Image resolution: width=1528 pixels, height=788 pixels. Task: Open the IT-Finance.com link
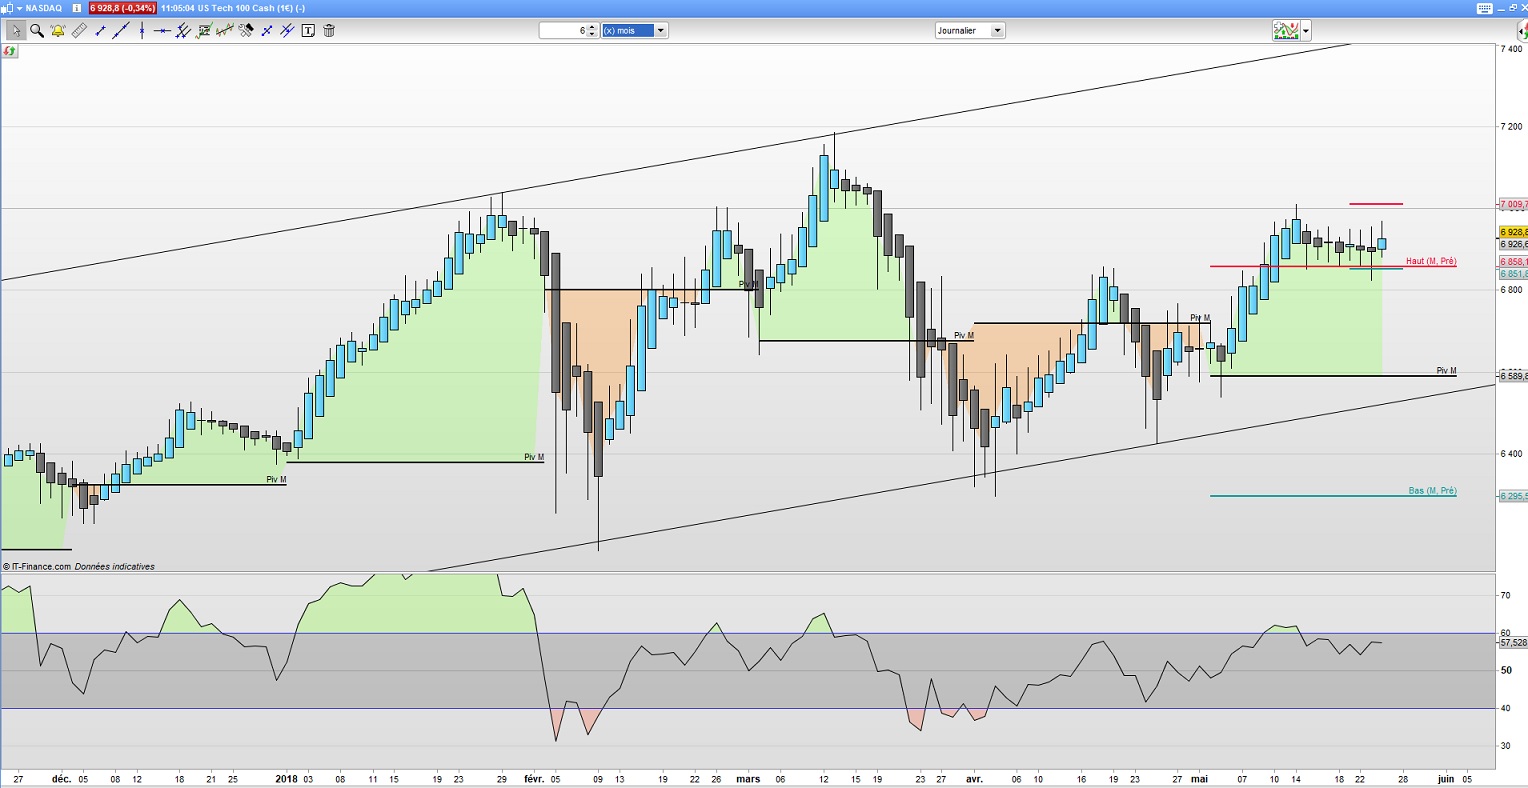(x=40, y=566)
